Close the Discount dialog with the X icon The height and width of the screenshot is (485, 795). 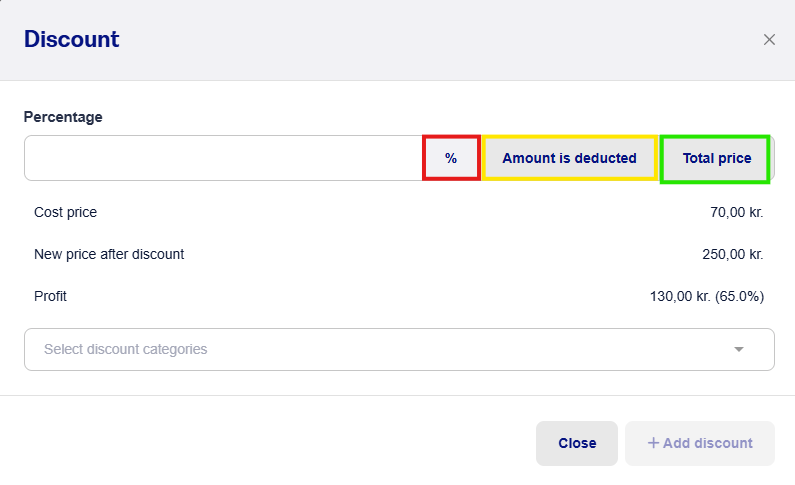769,40
